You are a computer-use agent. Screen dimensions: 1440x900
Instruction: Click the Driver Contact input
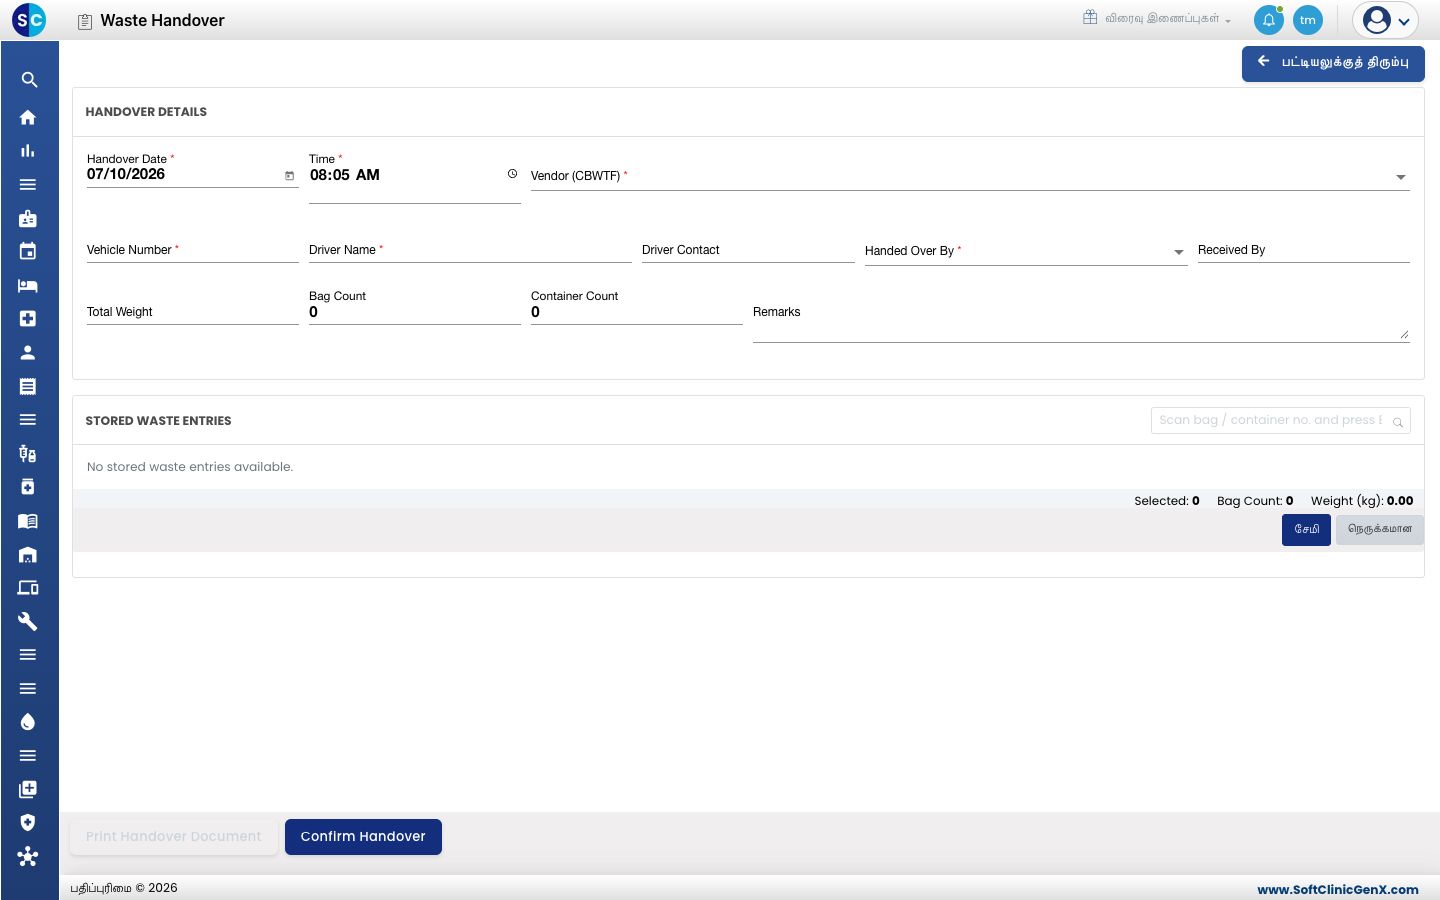click(748, 251)
